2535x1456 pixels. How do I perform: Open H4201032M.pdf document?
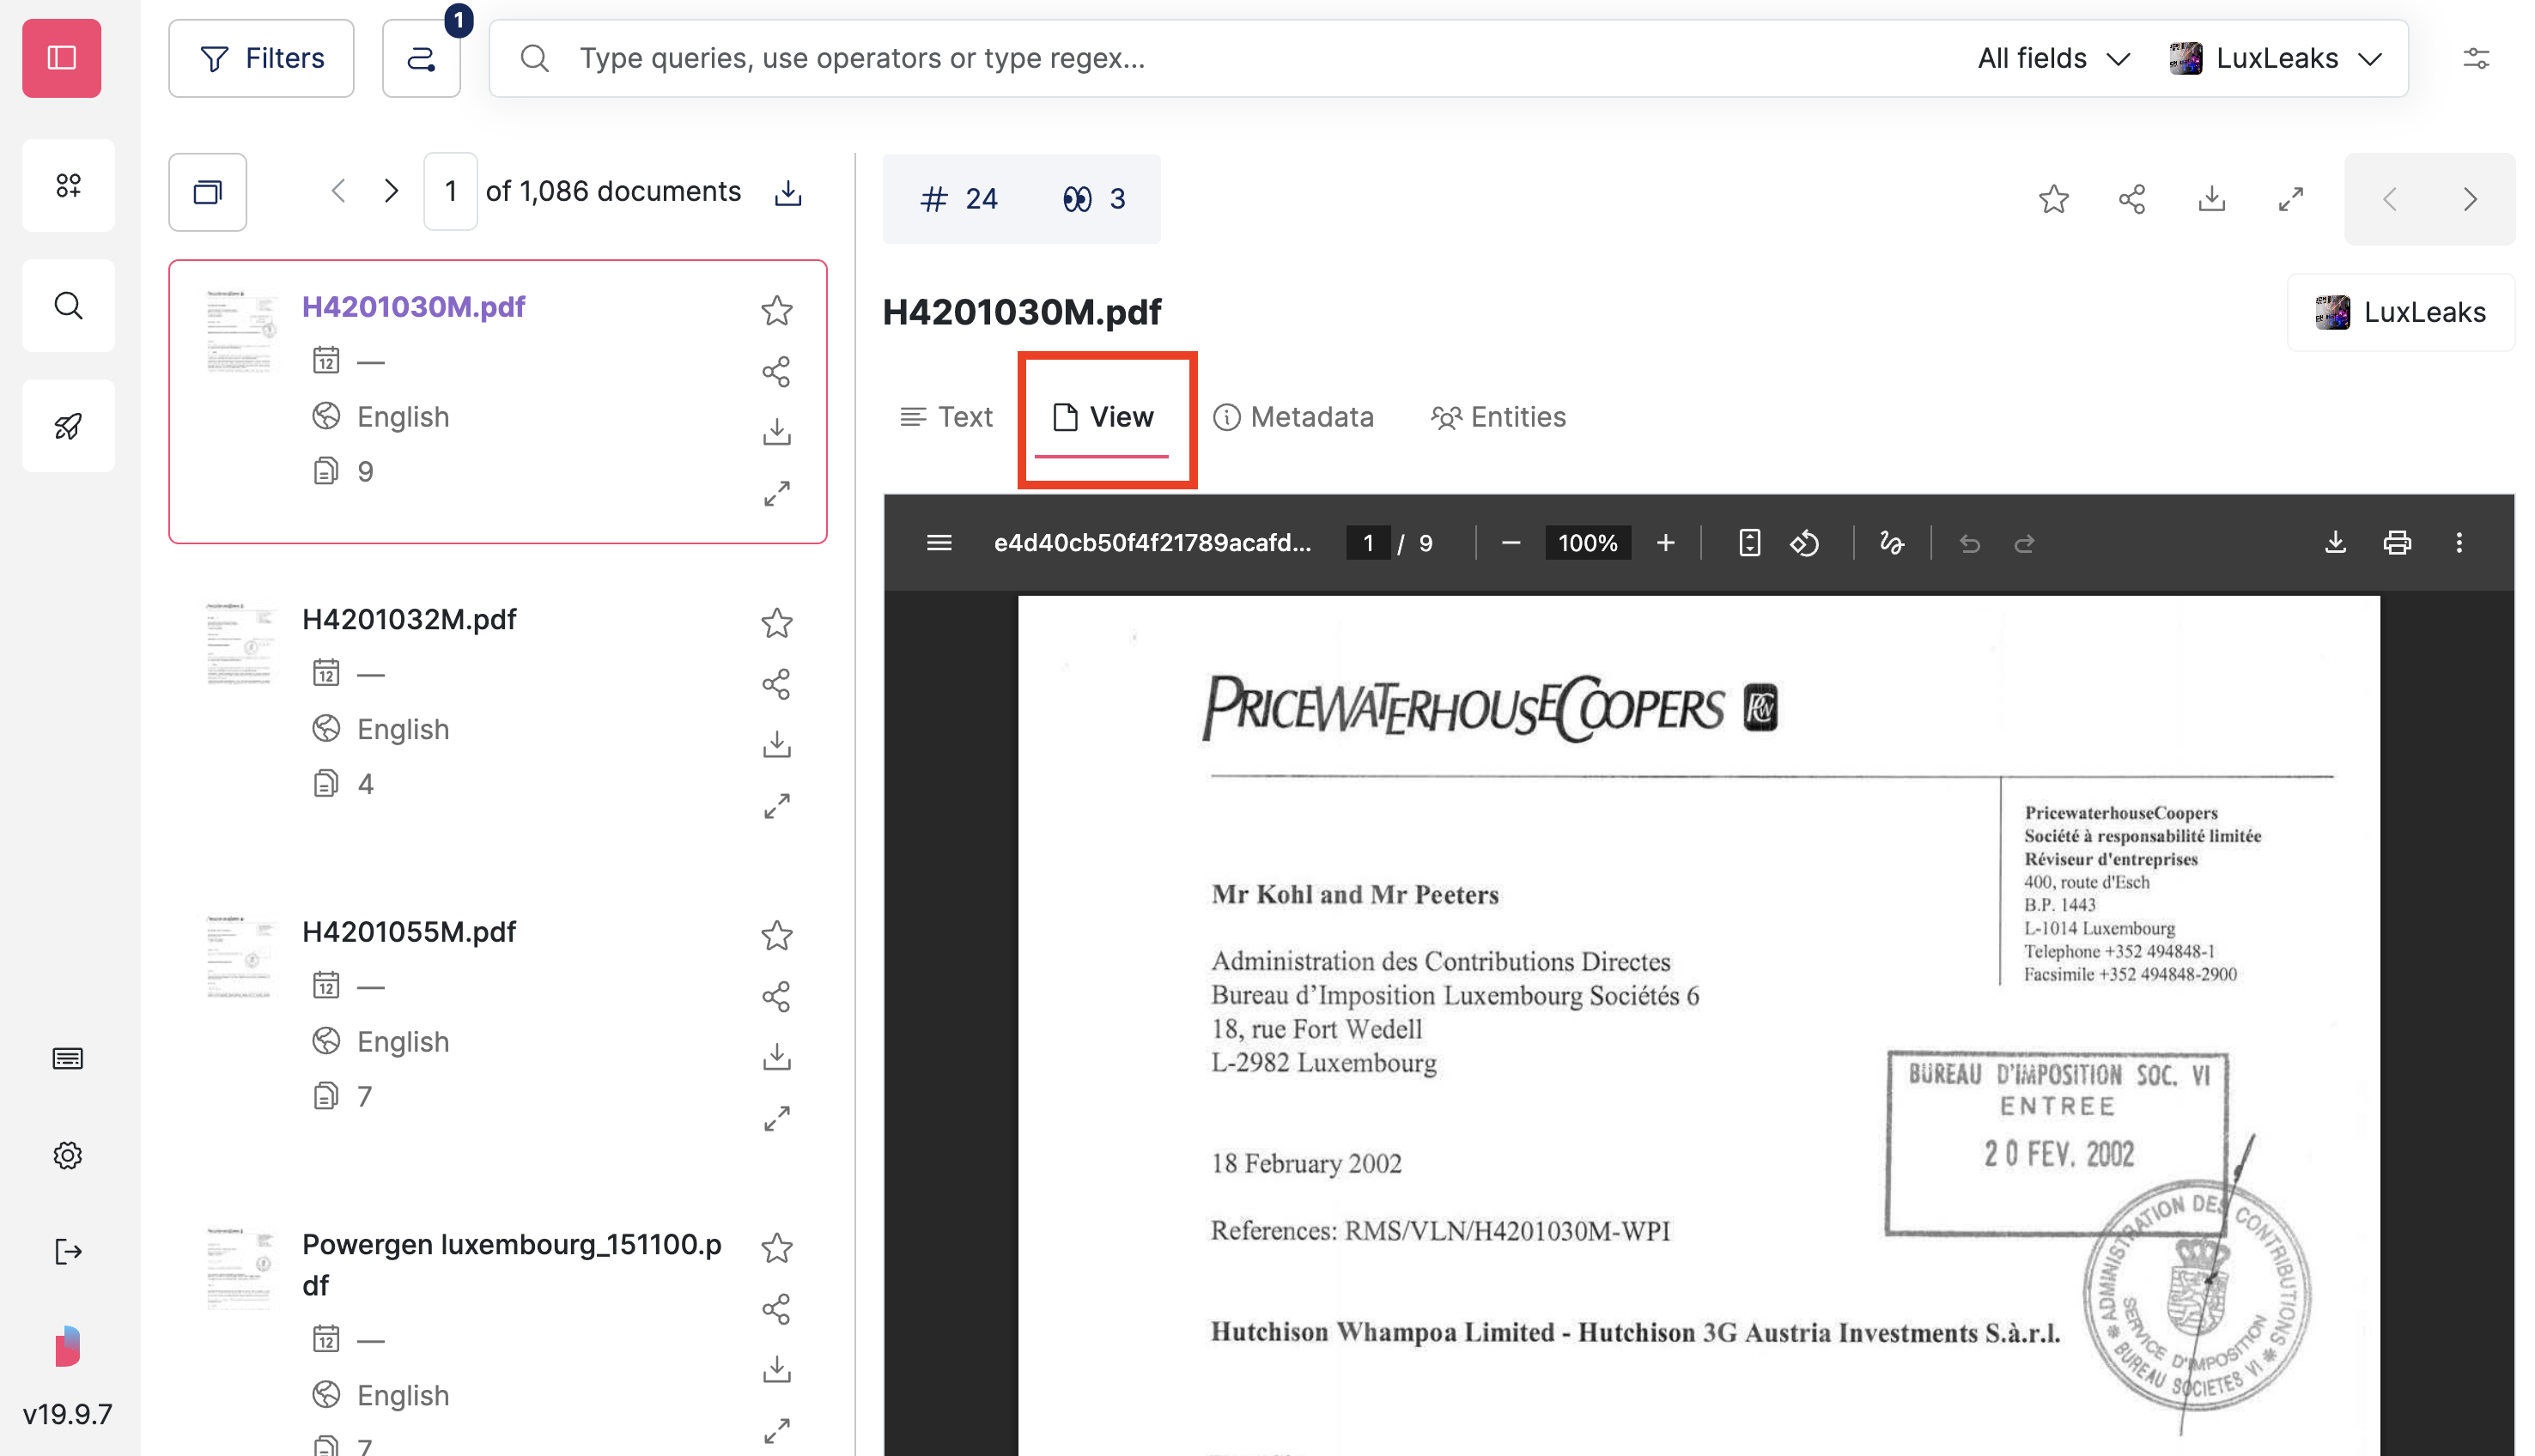coord(409,619)
